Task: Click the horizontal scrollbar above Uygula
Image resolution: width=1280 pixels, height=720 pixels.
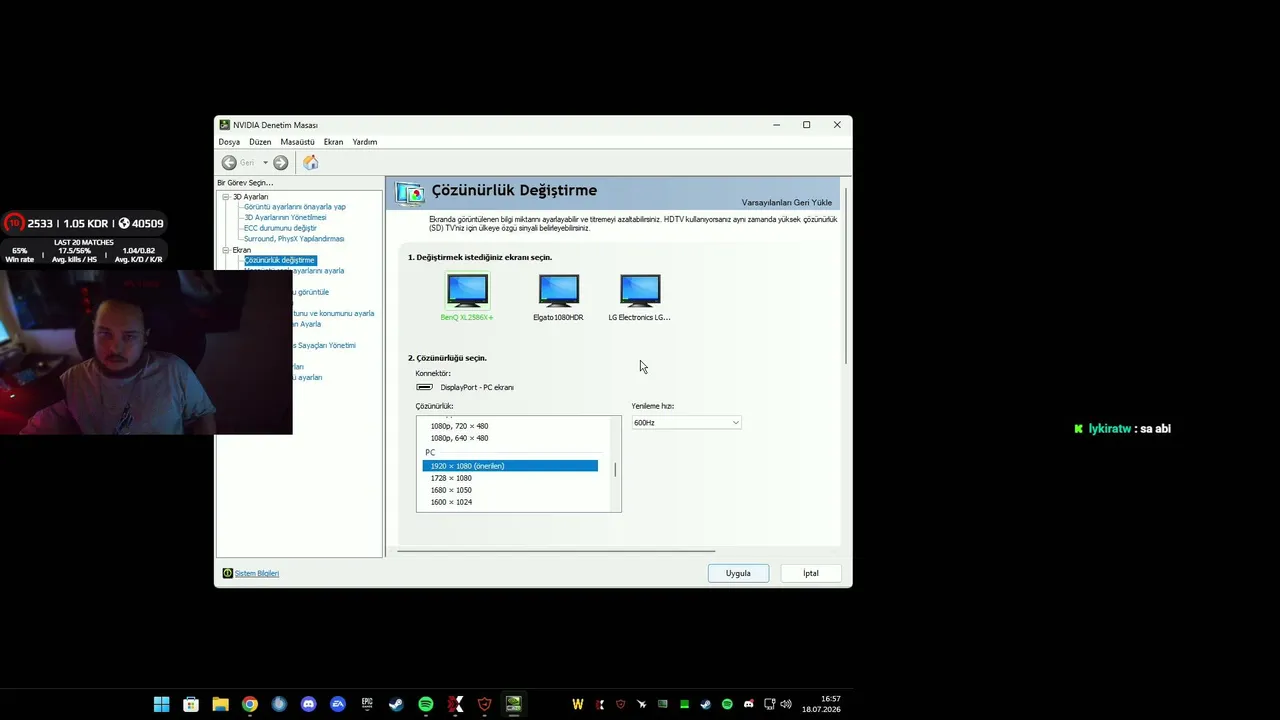Action: (x=556, y=551)
